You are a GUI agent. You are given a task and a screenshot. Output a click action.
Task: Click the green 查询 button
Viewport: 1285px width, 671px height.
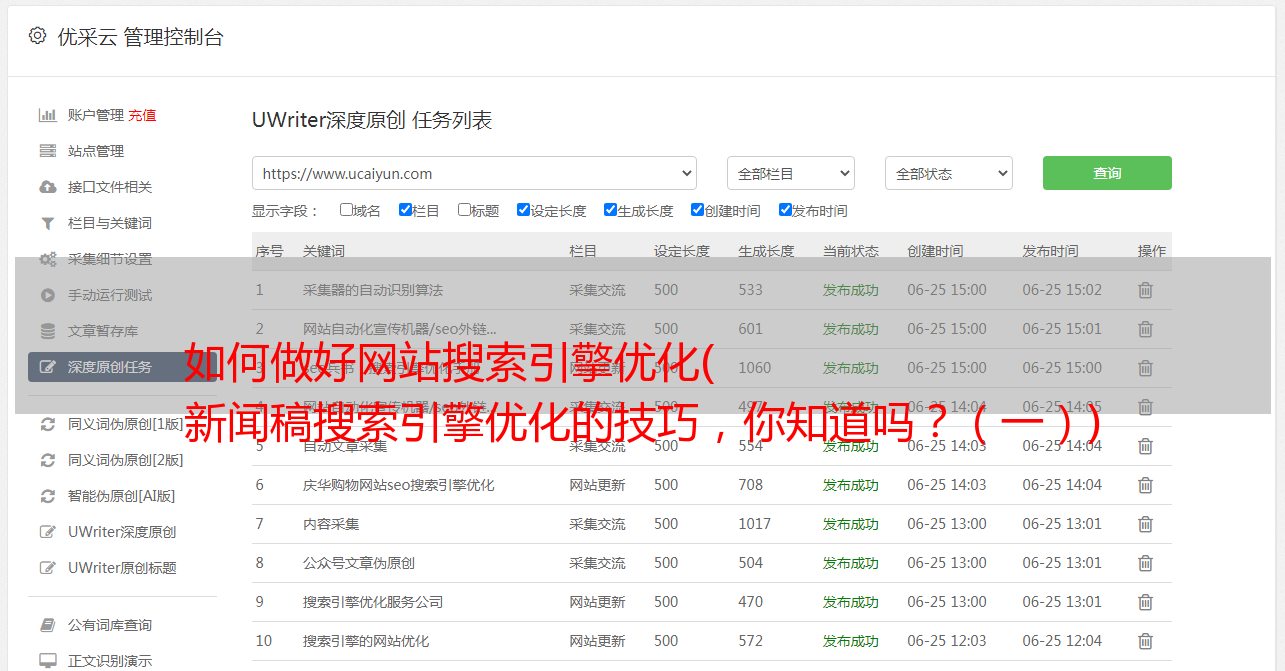tap(1107, 173)
